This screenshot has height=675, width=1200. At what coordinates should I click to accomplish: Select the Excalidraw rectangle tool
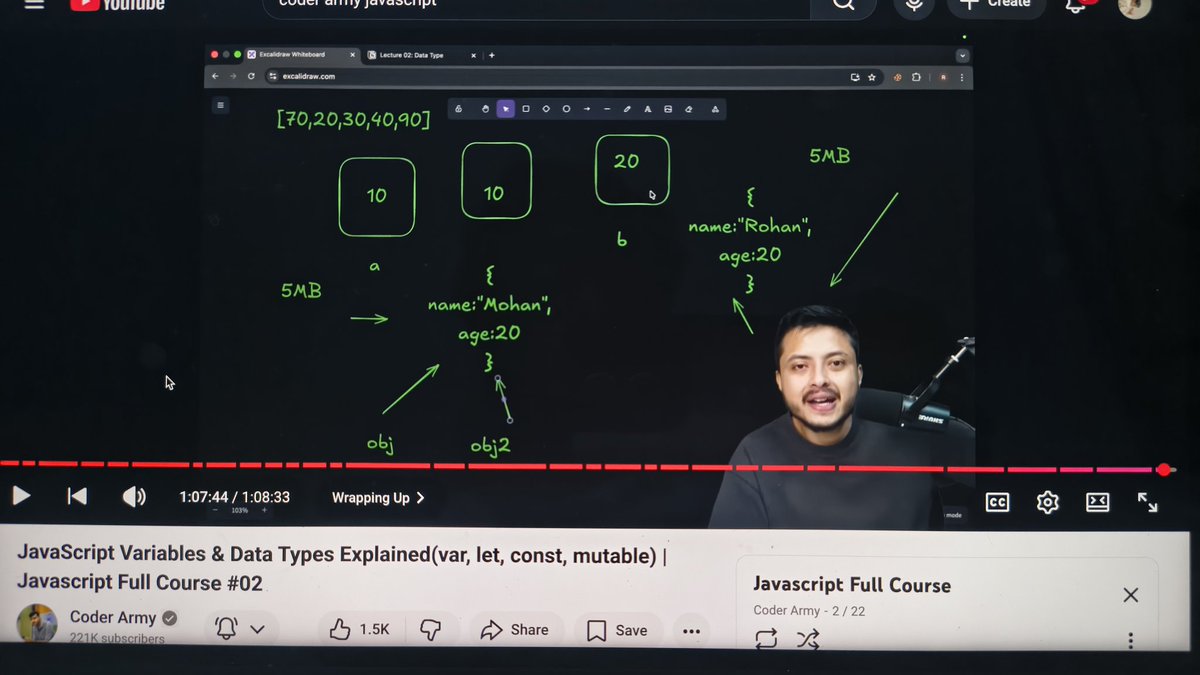(x=526, y=109)
